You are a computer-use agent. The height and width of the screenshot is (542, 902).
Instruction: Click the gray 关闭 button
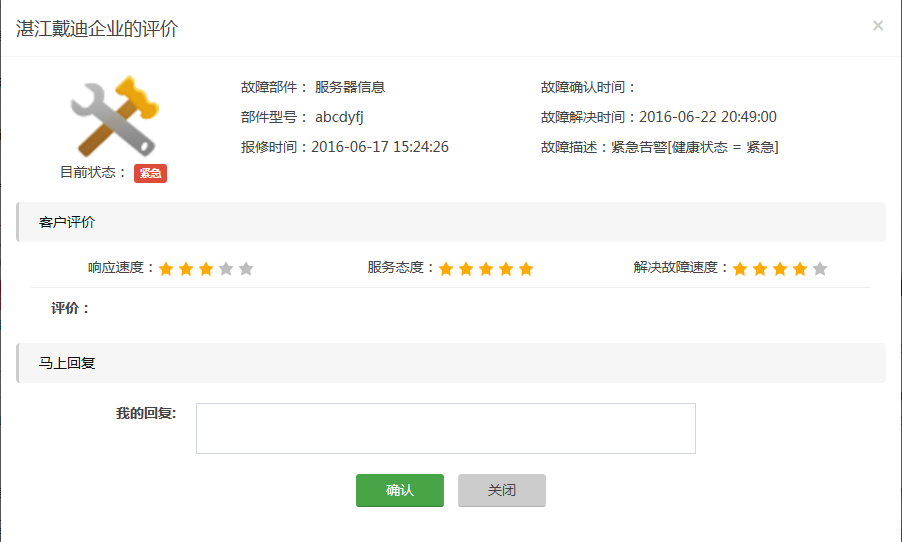pos(502,490)
